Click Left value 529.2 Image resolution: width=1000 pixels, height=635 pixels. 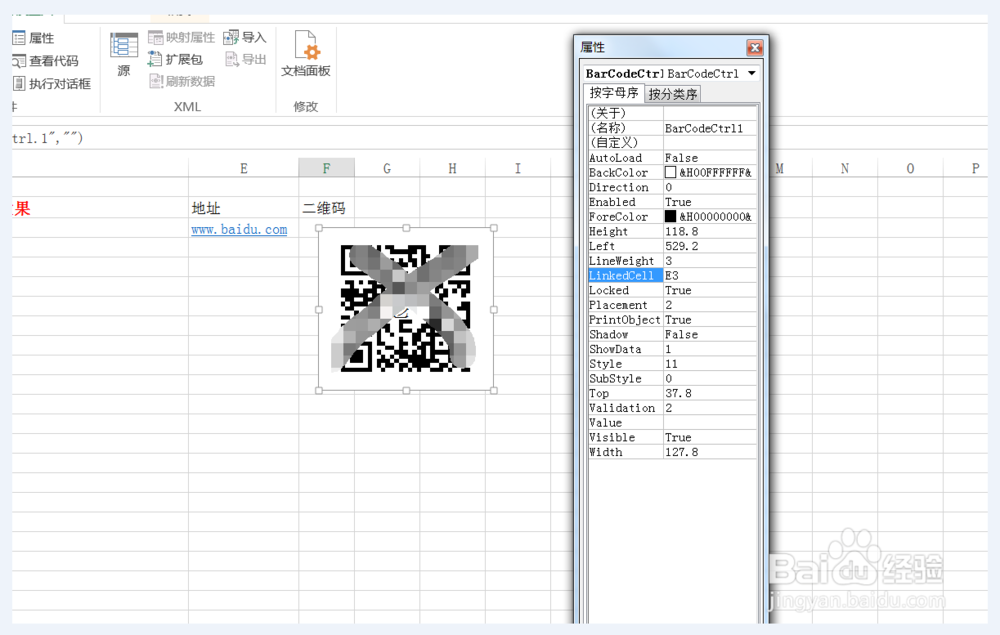710,246
